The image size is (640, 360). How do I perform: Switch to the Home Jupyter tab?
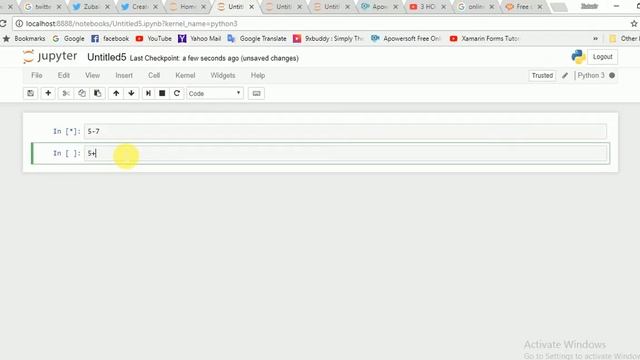tap(187, 7)
